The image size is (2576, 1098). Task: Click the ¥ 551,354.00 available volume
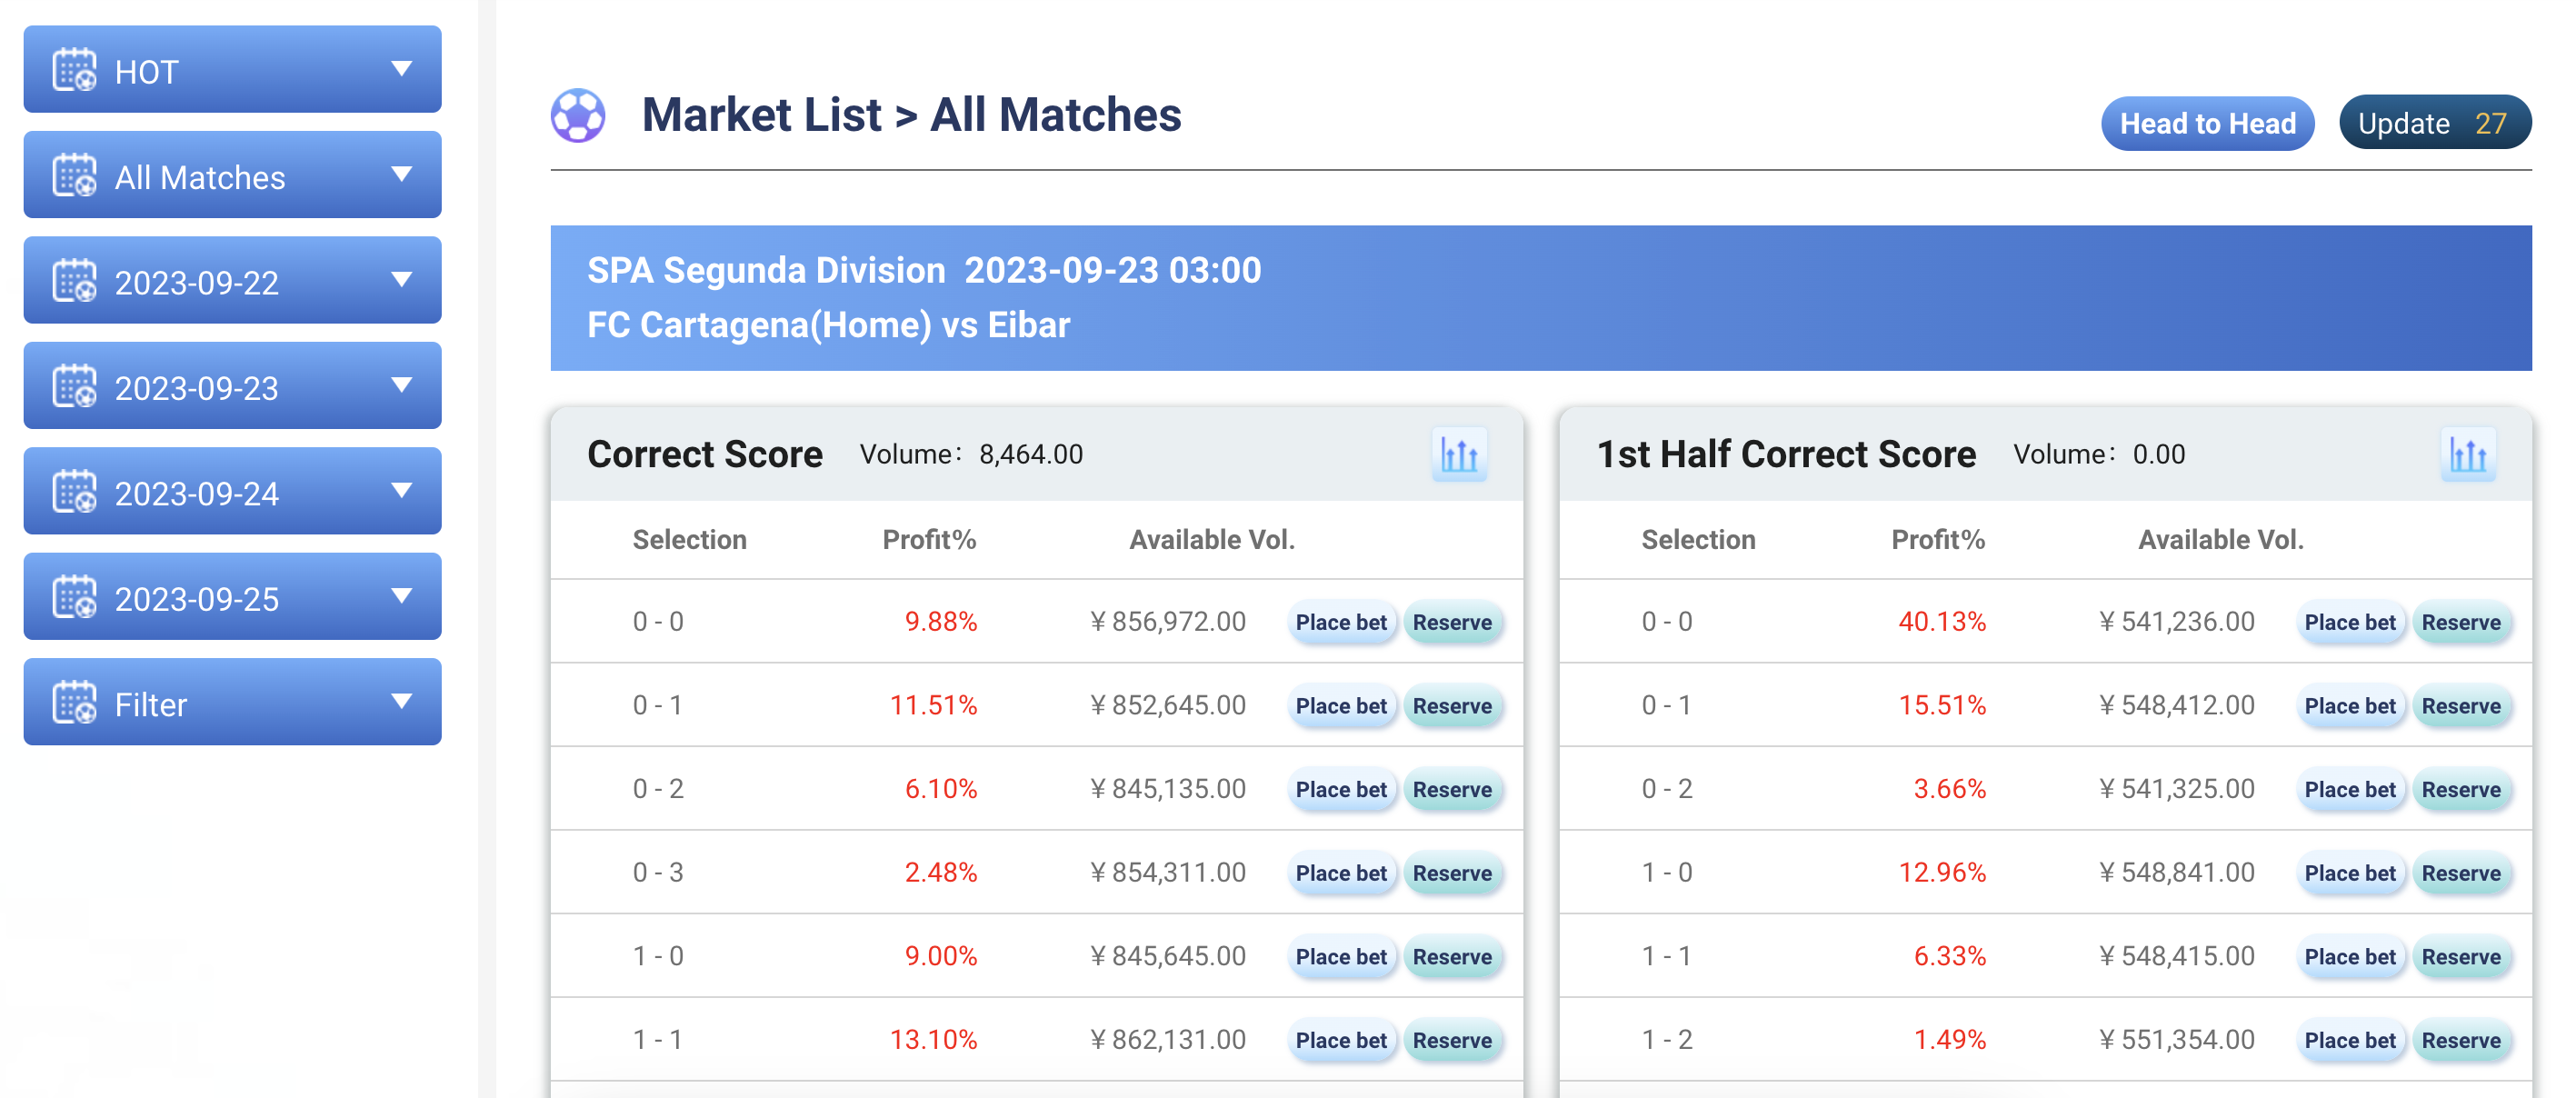(x=2177, y=1039)
